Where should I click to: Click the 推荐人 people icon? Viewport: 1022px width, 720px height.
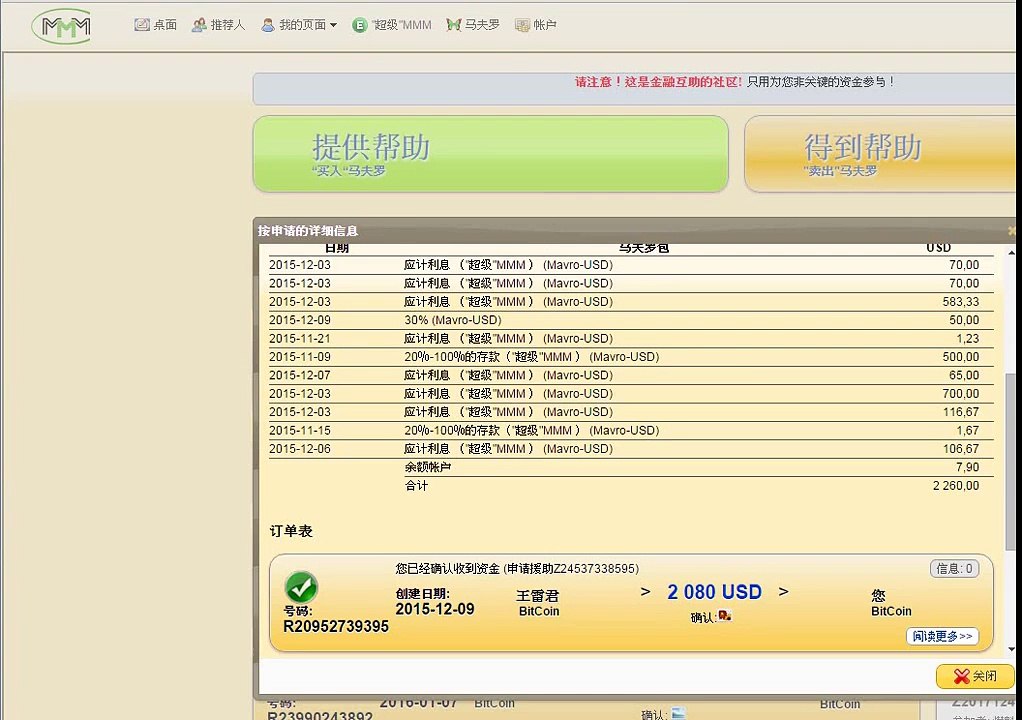(x=199, y=25)
